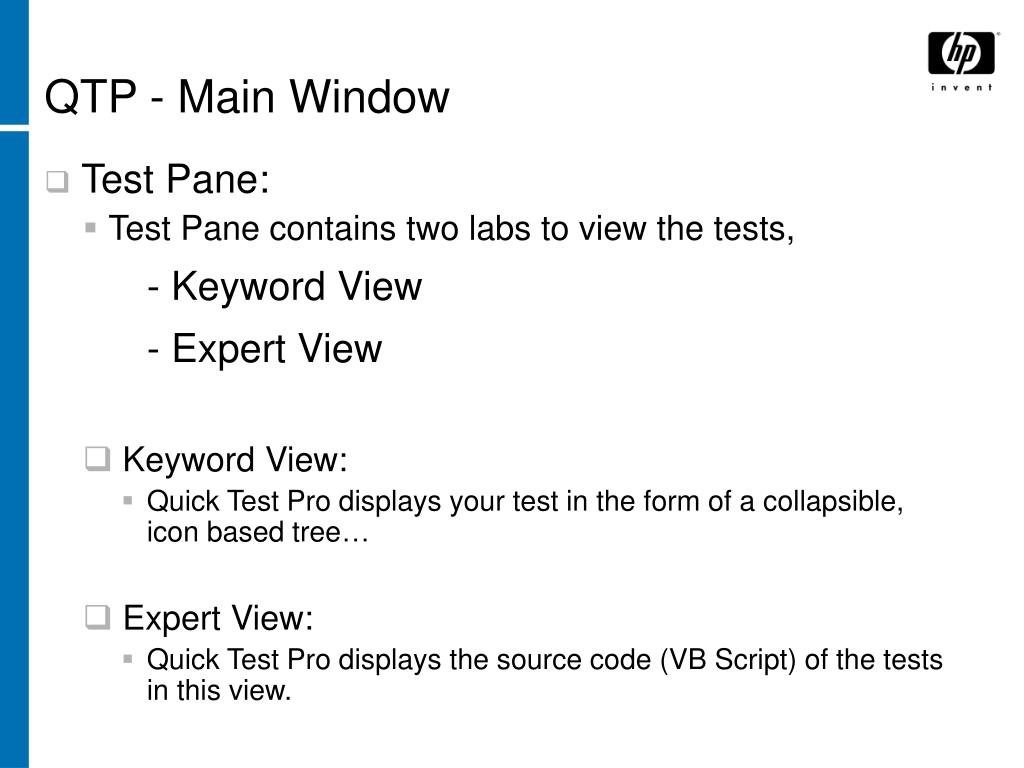Click the checkbox bullet beside Expert View heading
The width and height of the screenshot is (1024, 768).
(97, 617)
